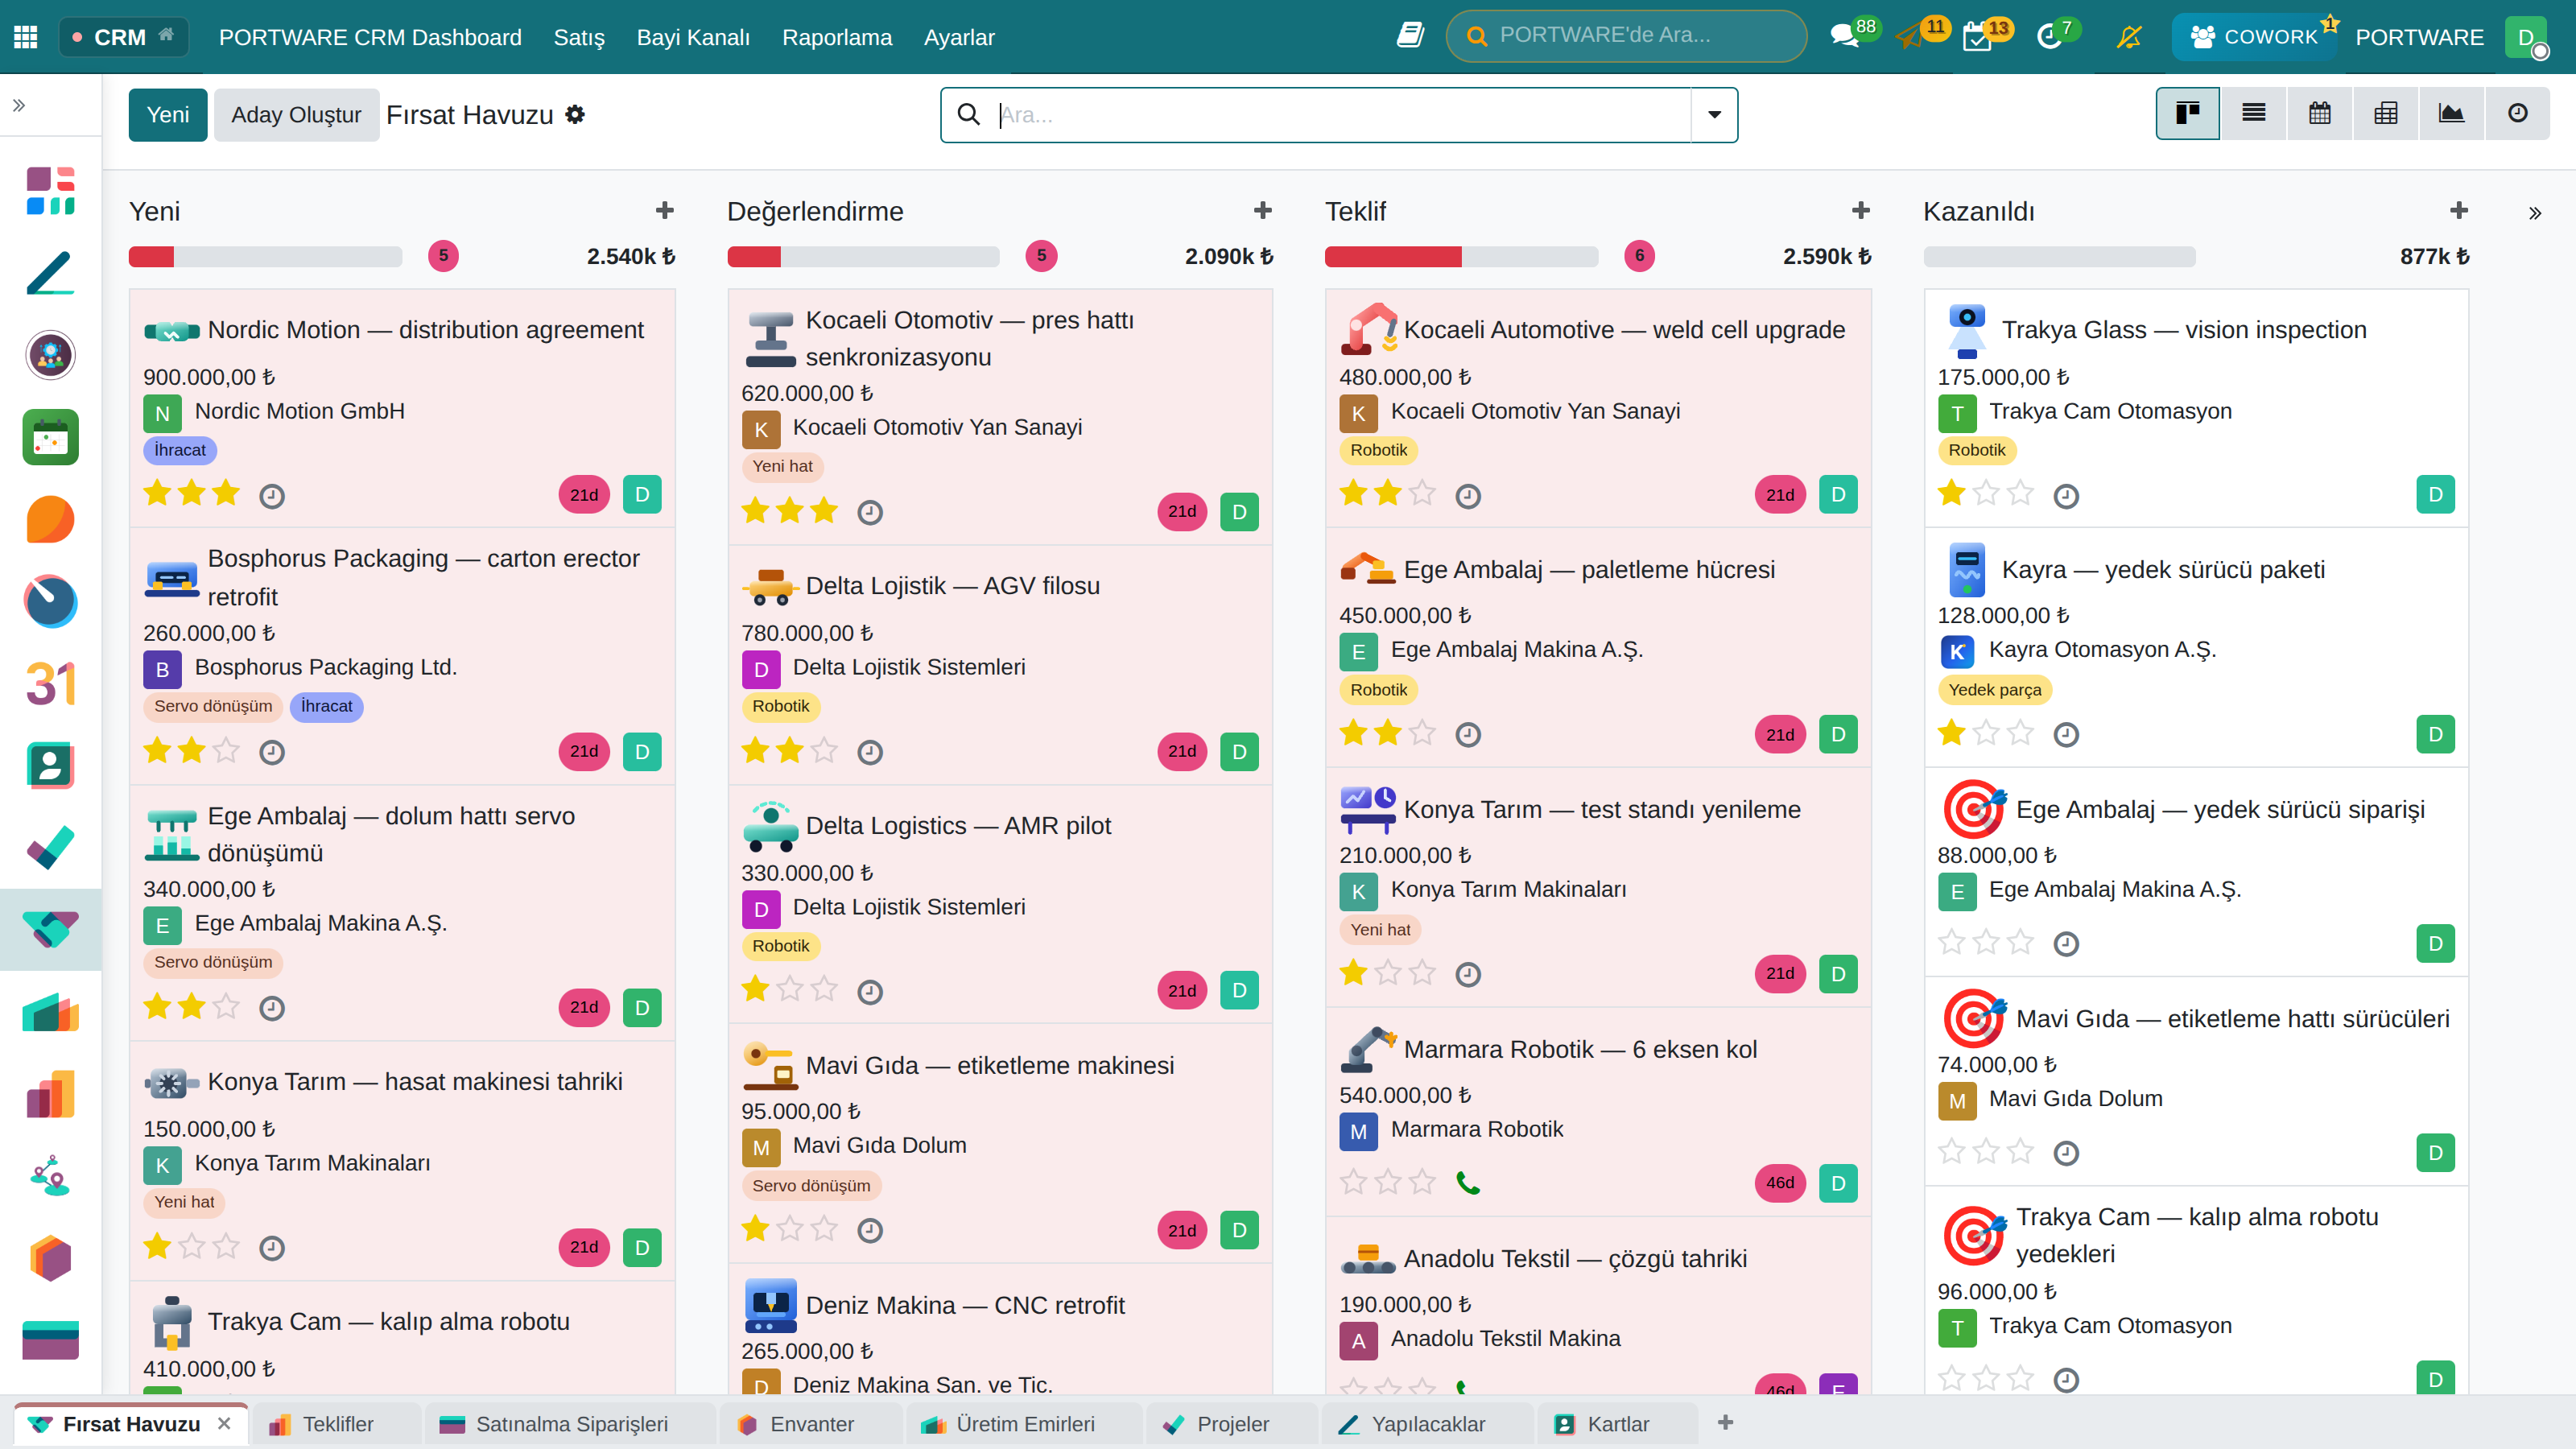Image resolution: width=2576 pixels, height=1449 pixels.
Task: Open the knowledge book icon in top bar
Action: pyautogui.click(x=1410, y=36)
